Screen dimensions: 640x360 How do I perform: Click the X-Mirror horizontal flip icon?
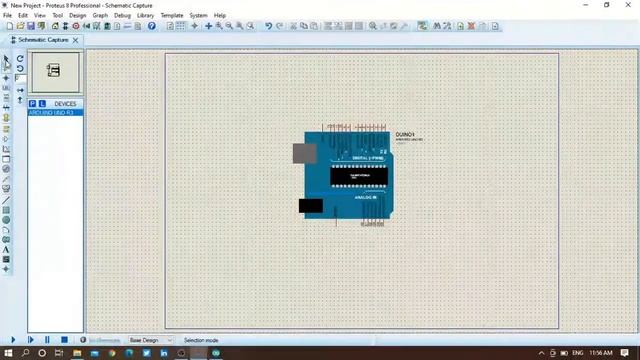point(20,90)
